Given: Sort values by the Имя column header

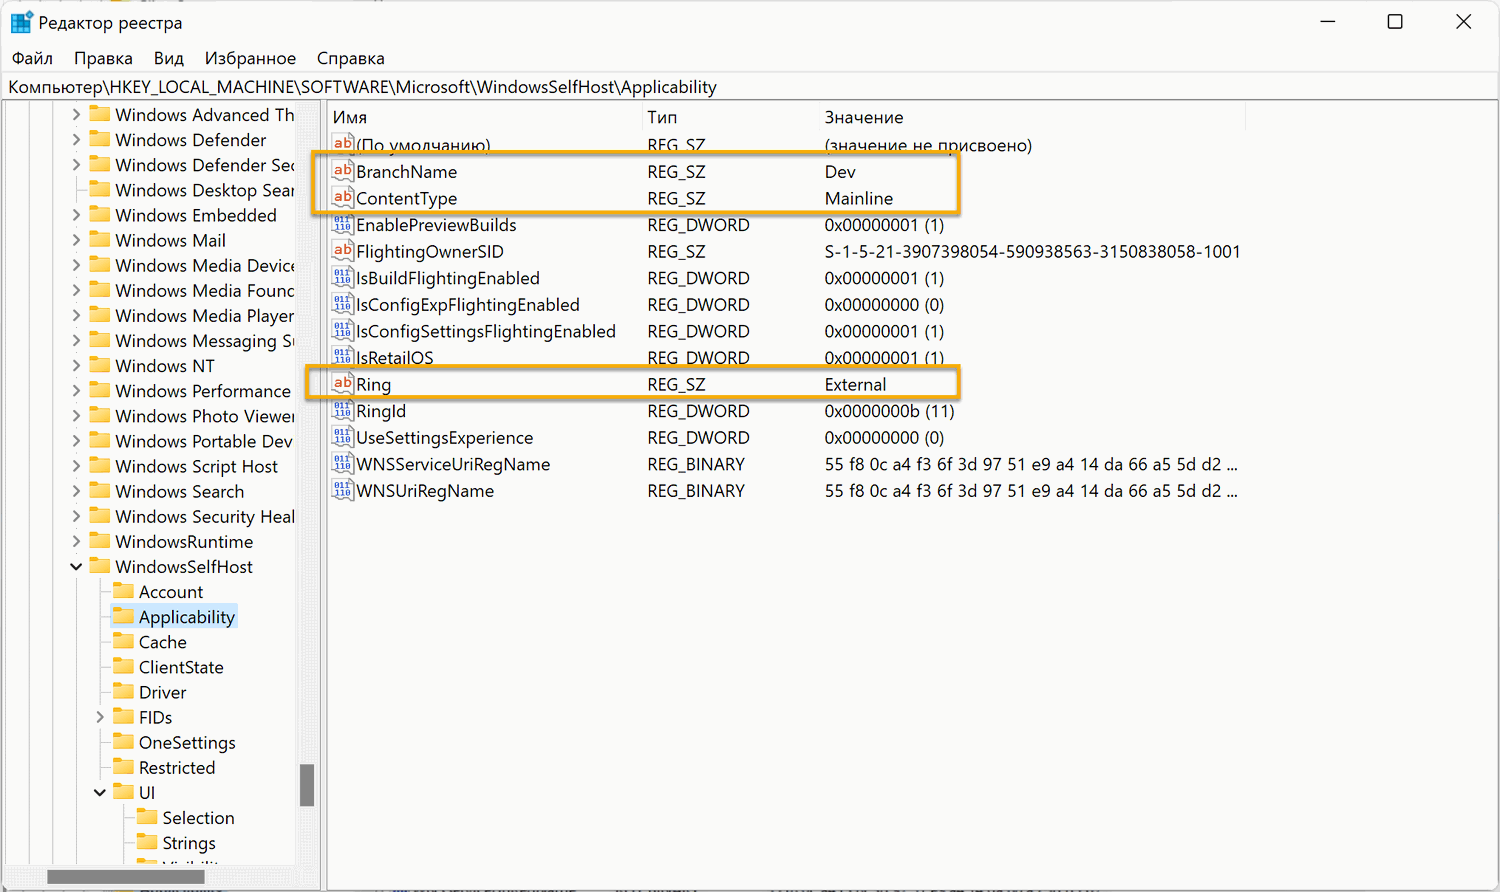Looking at the screenshot, I should point(350,117).
